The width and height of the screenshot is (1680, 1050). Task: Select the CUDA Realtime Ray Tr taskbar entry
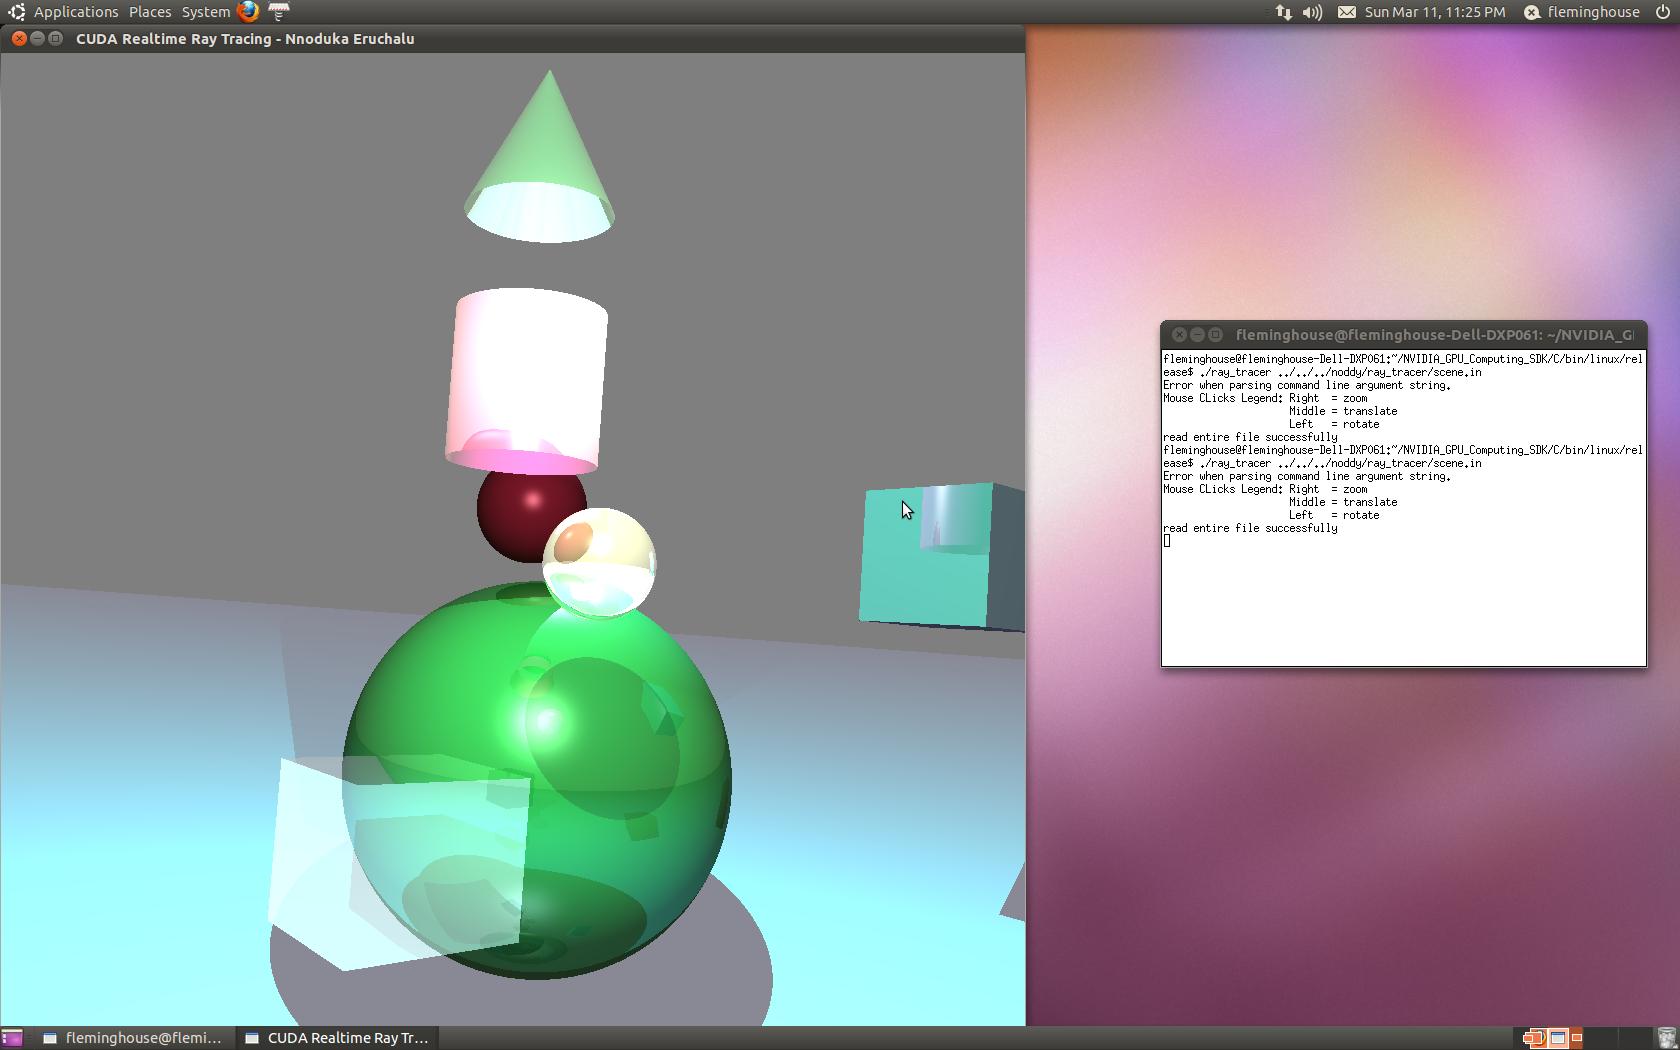[335, 1038]
